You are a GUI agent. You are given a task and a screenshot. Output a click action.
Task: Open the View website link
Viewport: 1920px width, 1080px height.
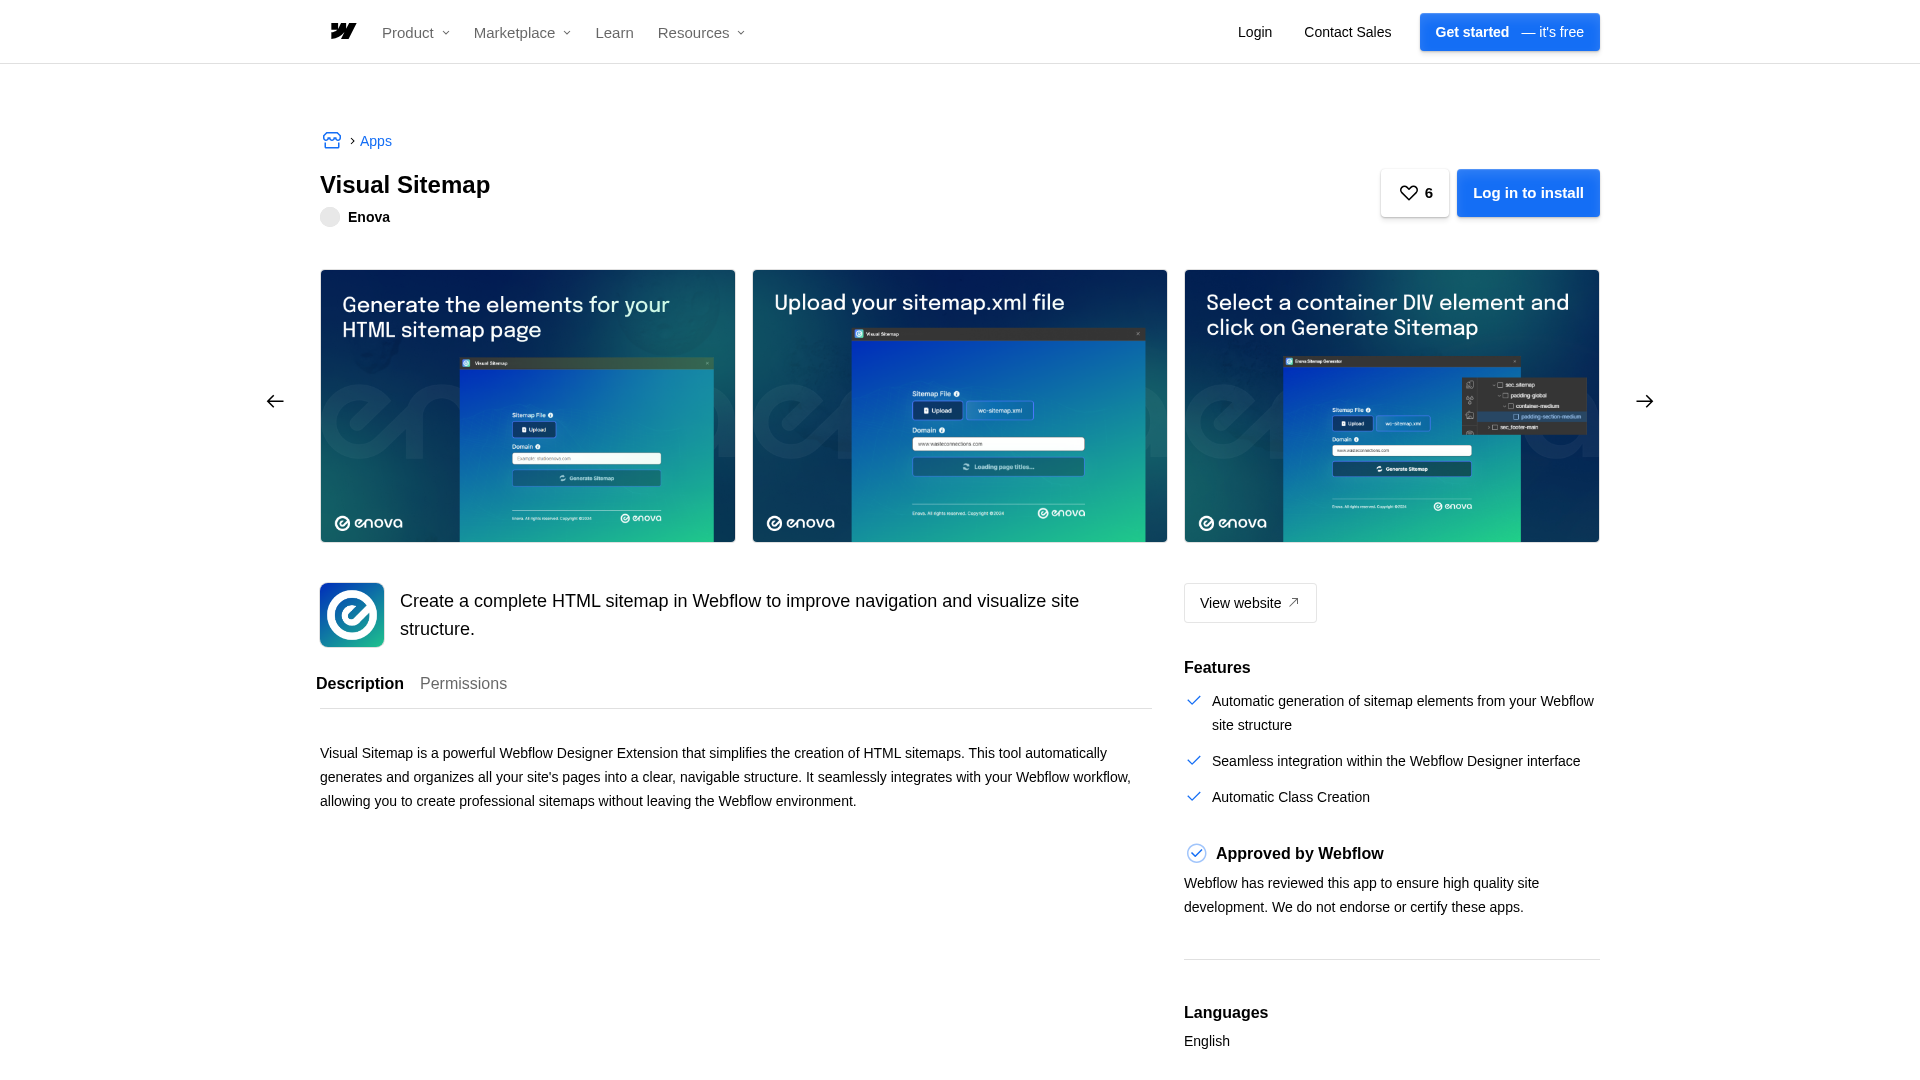(1249, 603)
